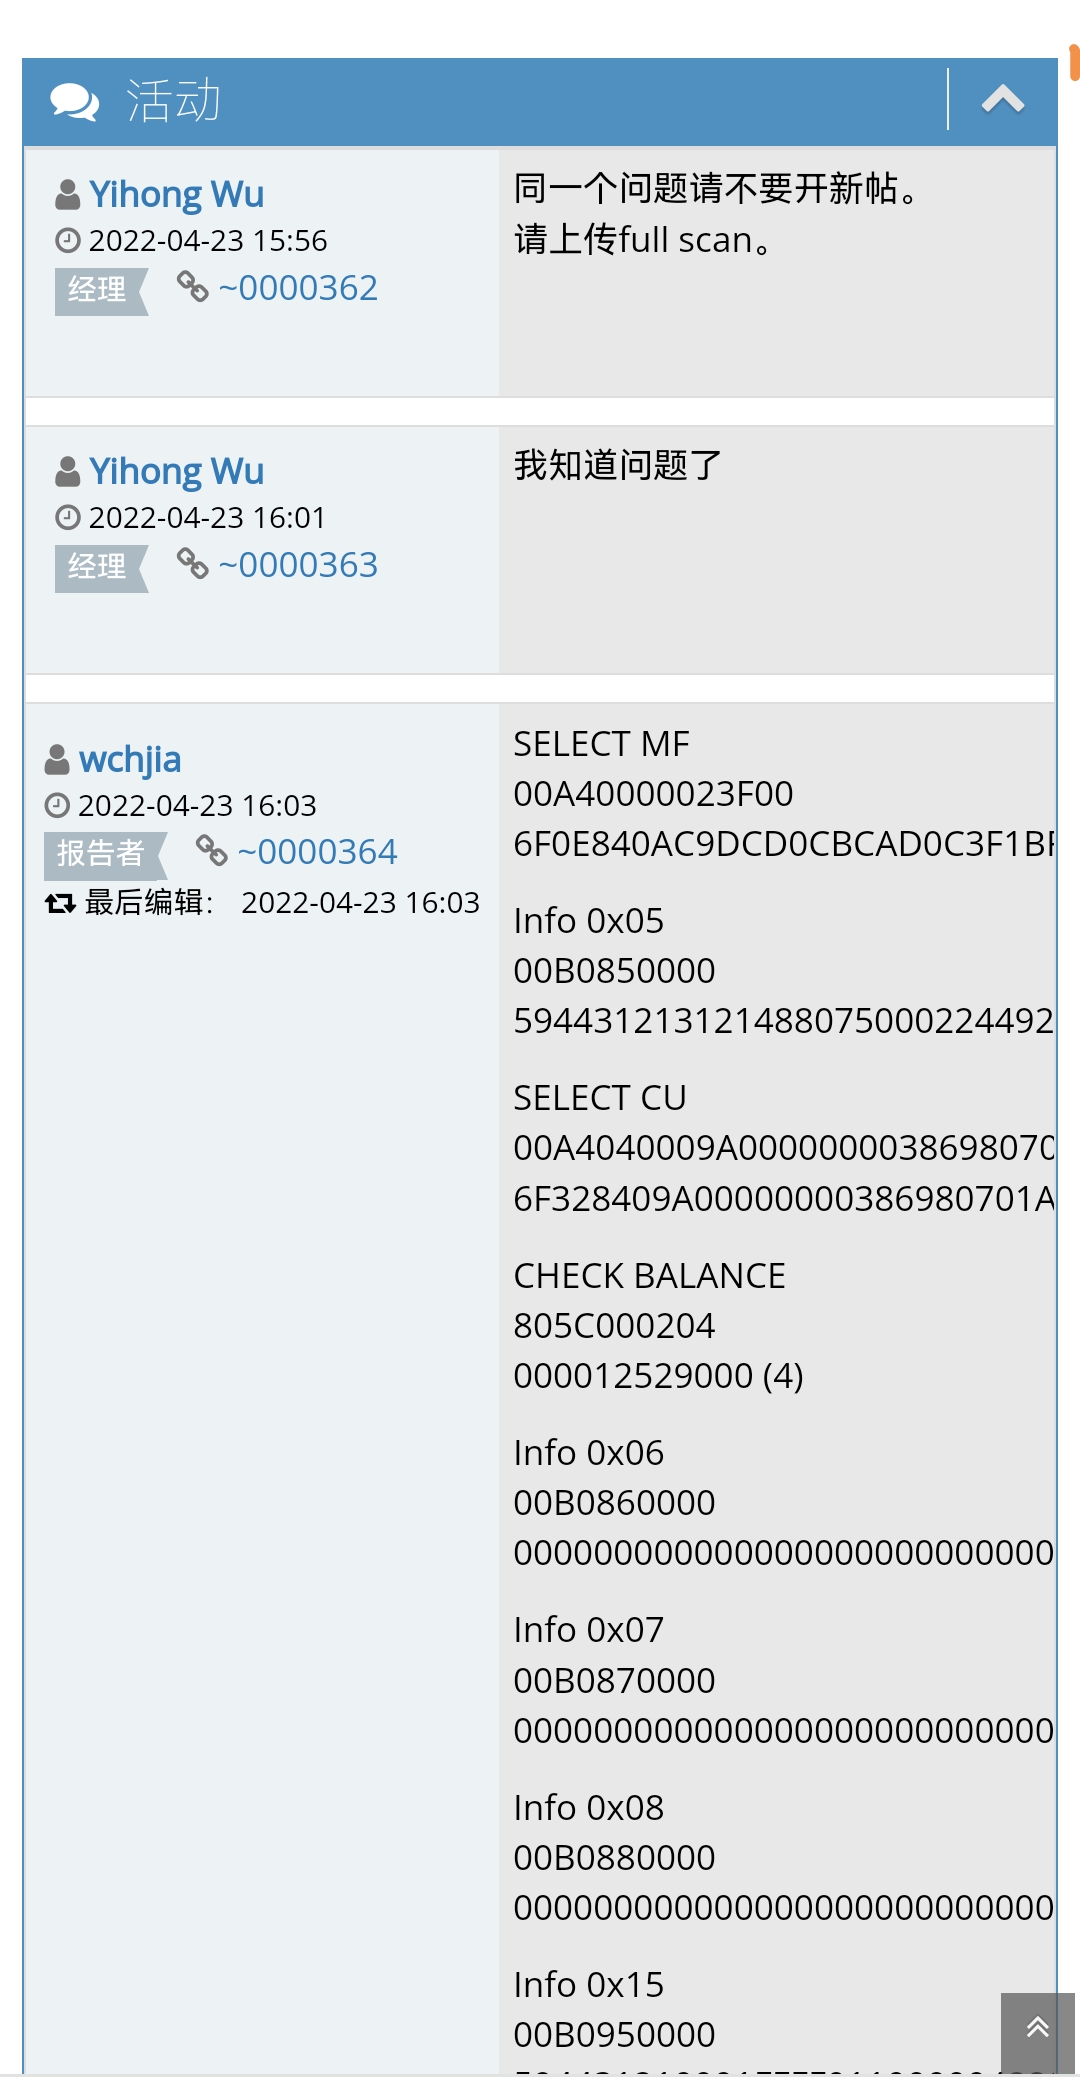The width and height of the screenshot is (1080, 2077).
Task: Open wchjia user profile link
Action: [x=130, y=760]
